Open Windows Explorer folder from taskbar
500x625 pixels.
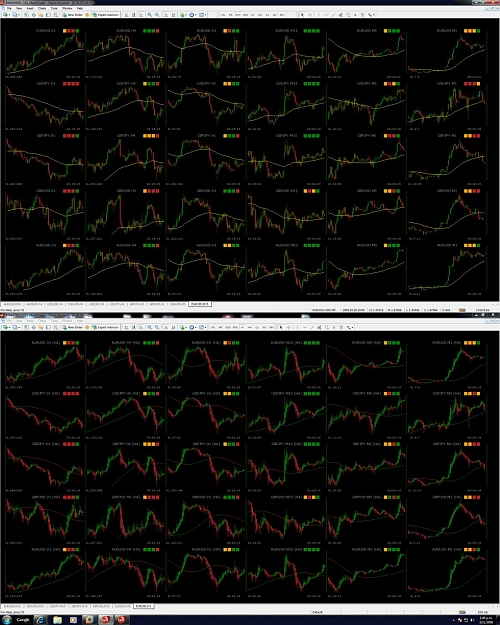(57, 620)
